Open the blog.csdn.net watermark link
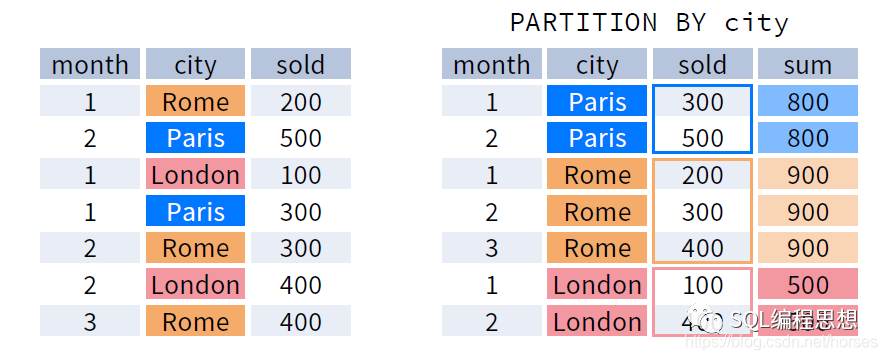 pyautogui.click(x=782, y=341)
